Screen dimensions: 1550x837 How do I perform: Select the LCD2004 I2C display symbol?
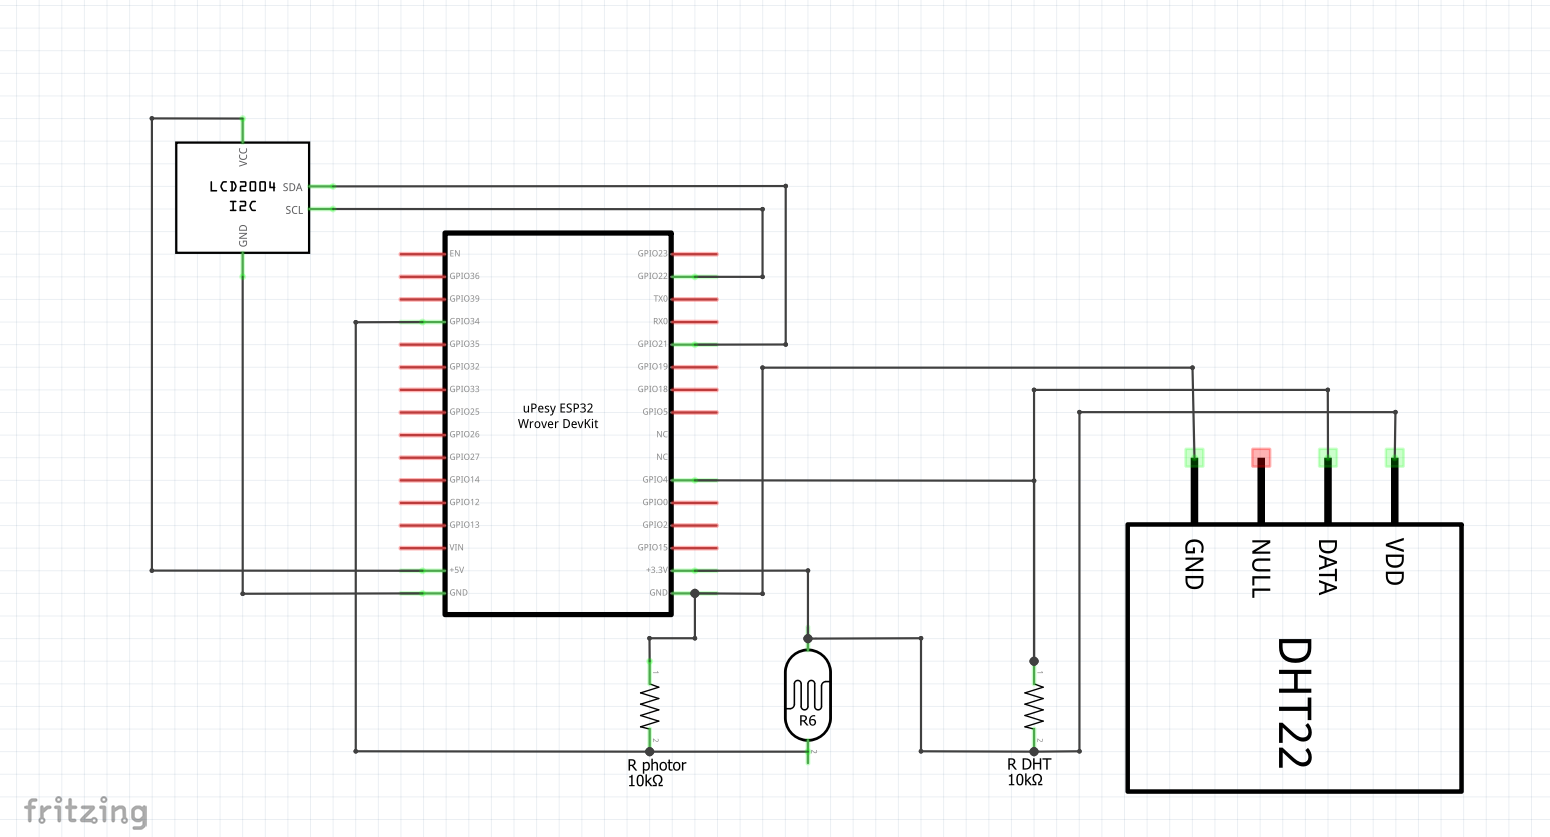pos(242,196)
